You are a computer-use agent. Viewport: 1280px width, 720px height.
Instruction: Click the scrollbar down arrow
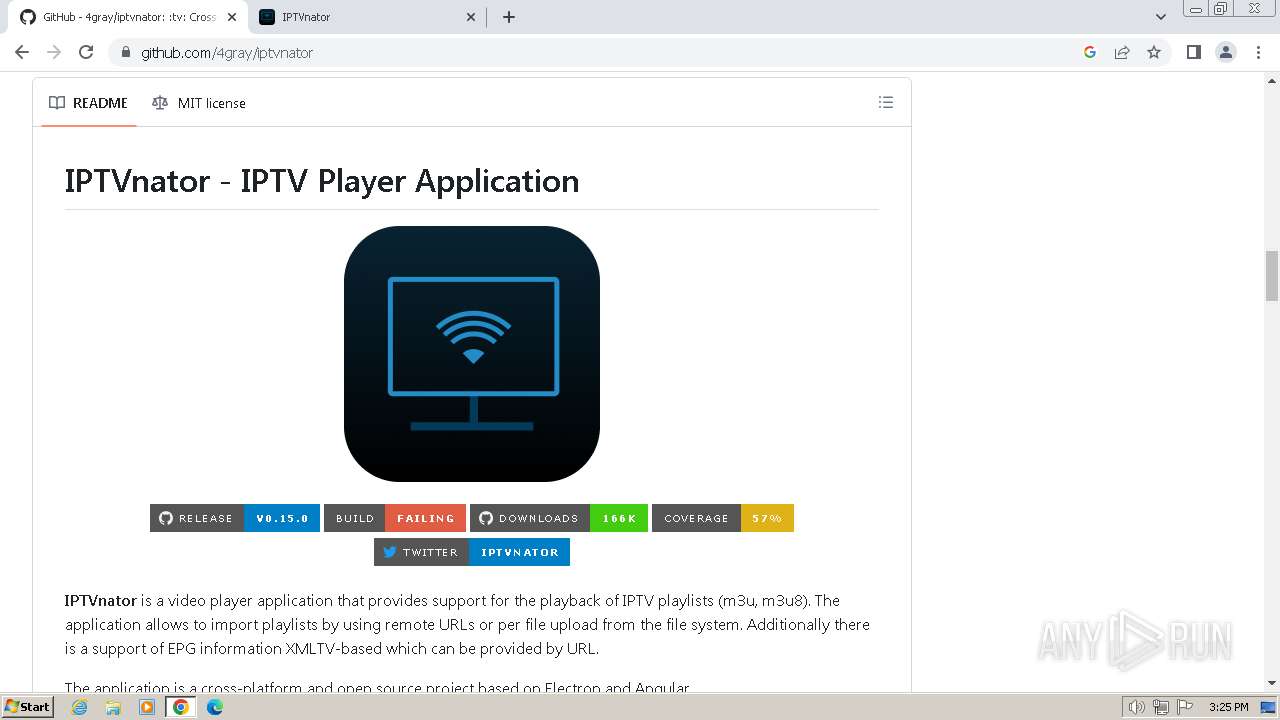click(1272, 683)
